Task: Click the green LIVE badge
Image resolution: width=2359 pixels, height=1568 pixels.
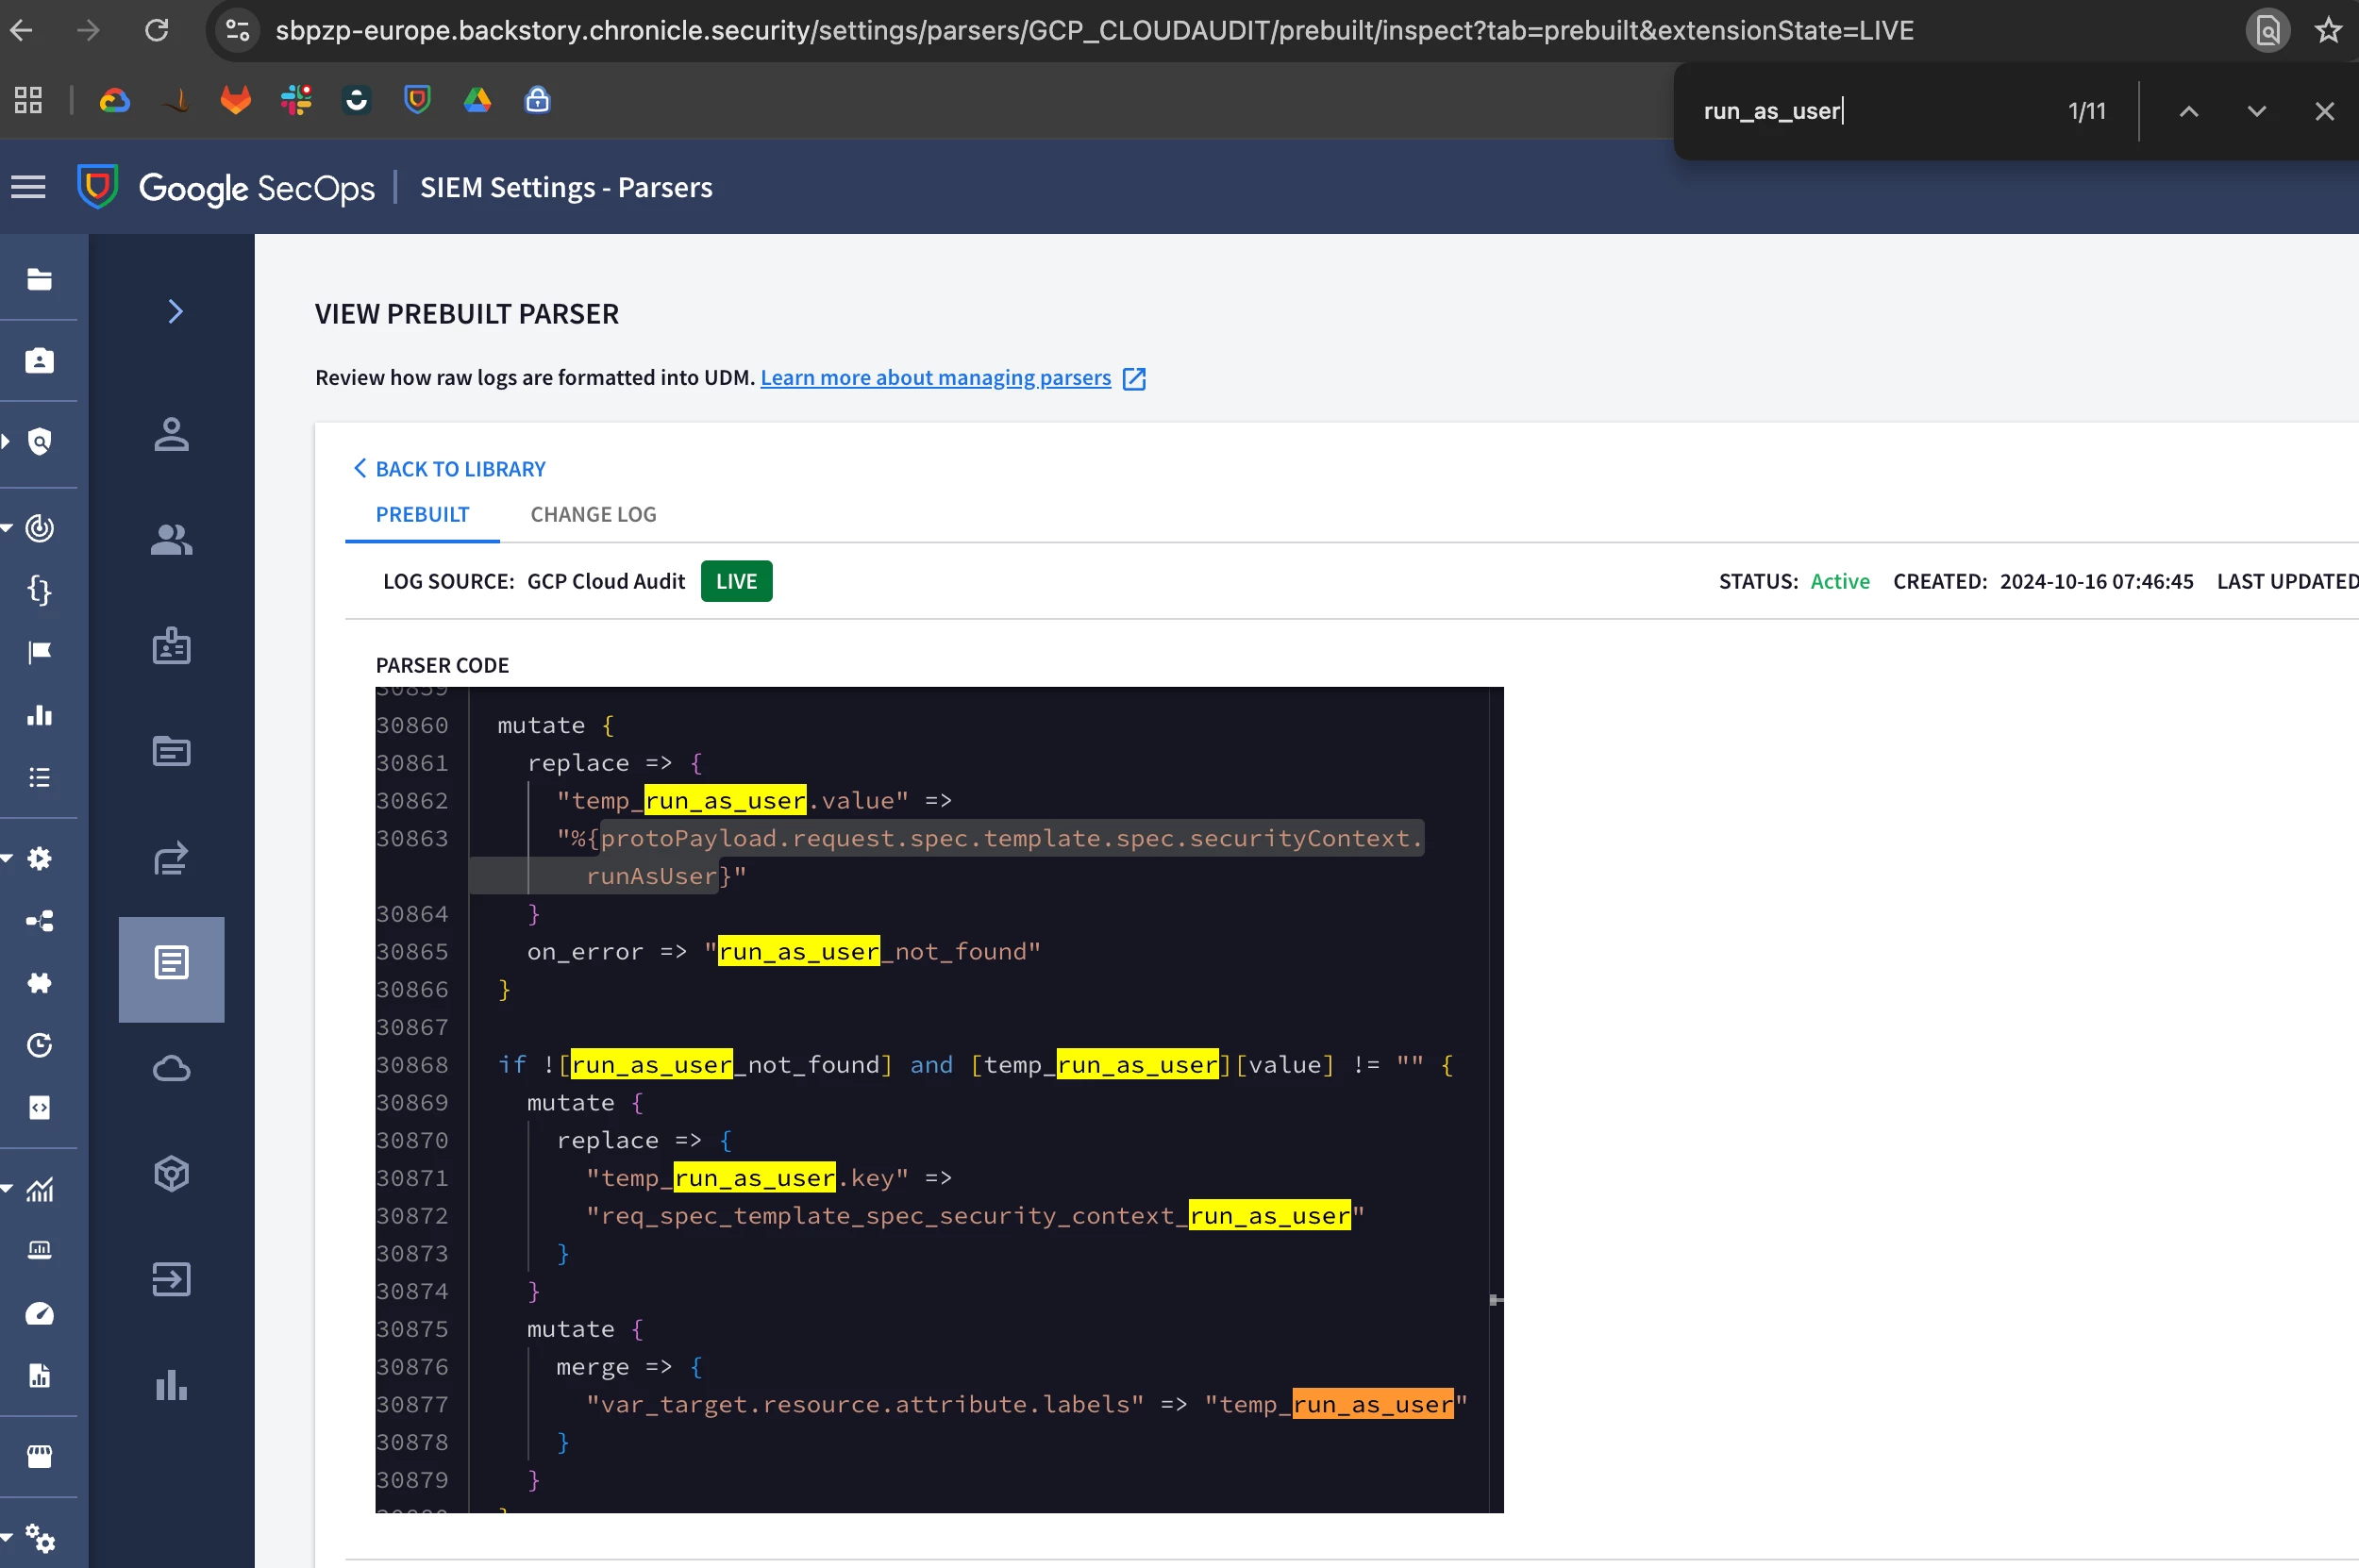Action: coord(736,581)
